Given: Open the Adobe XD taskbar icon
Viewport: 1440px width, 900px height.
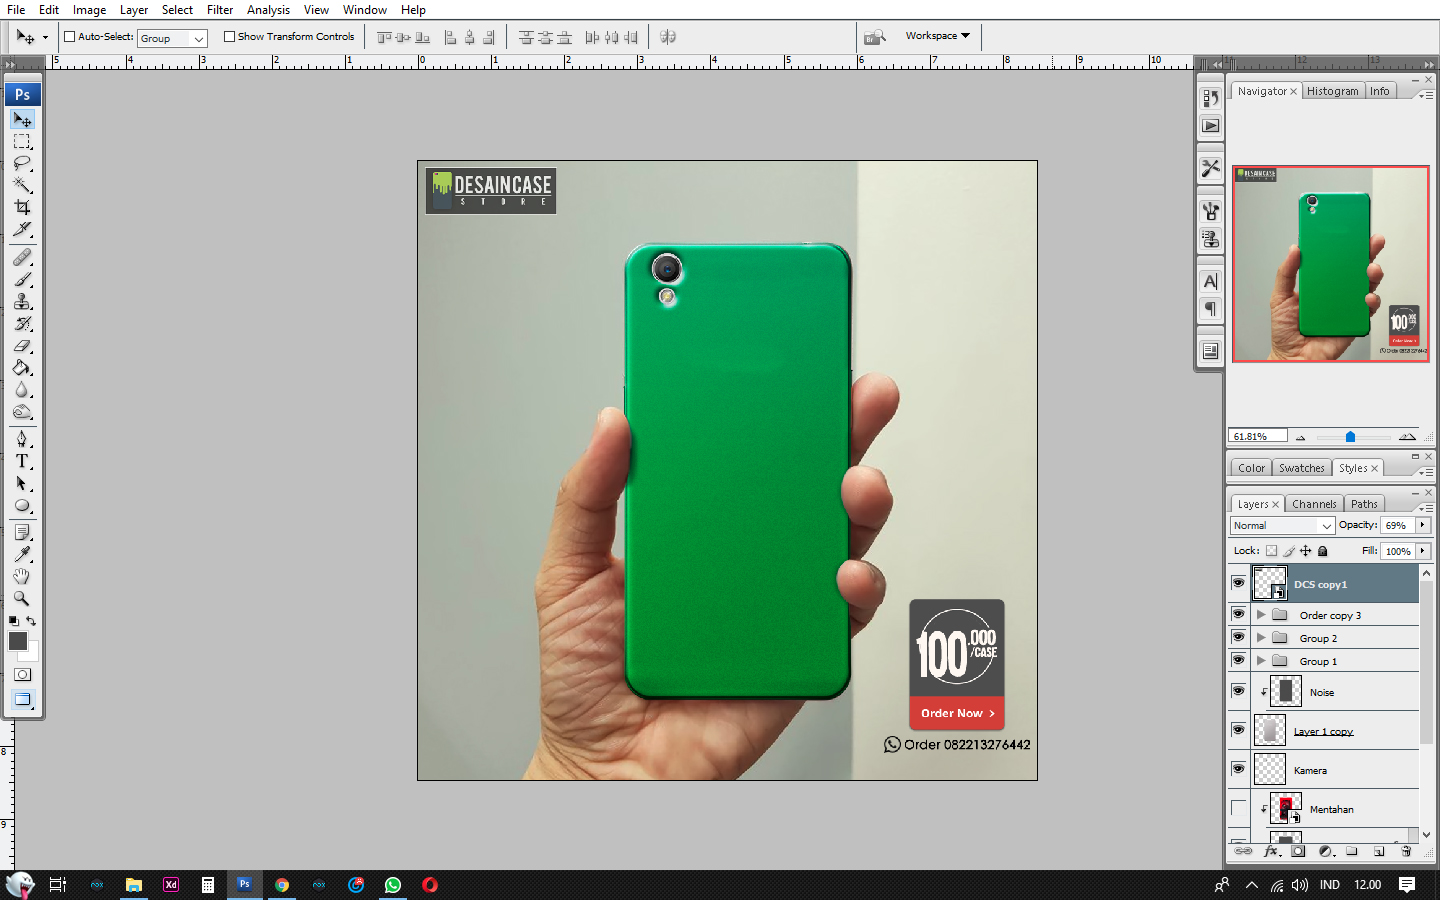Looking at the screenshot, I should (x=171, y=884).
